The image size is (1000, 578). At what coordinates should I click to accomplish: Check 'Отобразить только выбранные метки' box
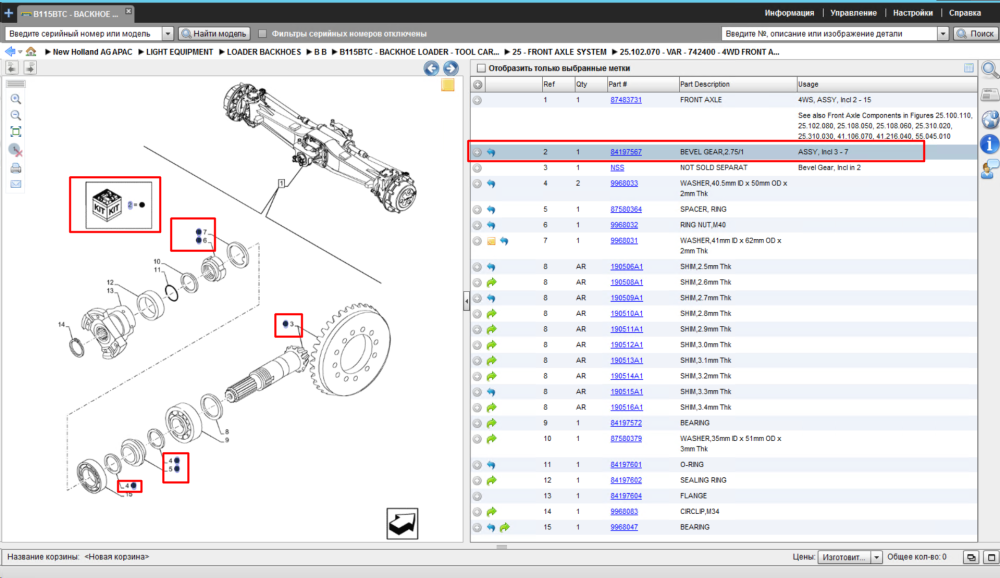pos(482,68)
